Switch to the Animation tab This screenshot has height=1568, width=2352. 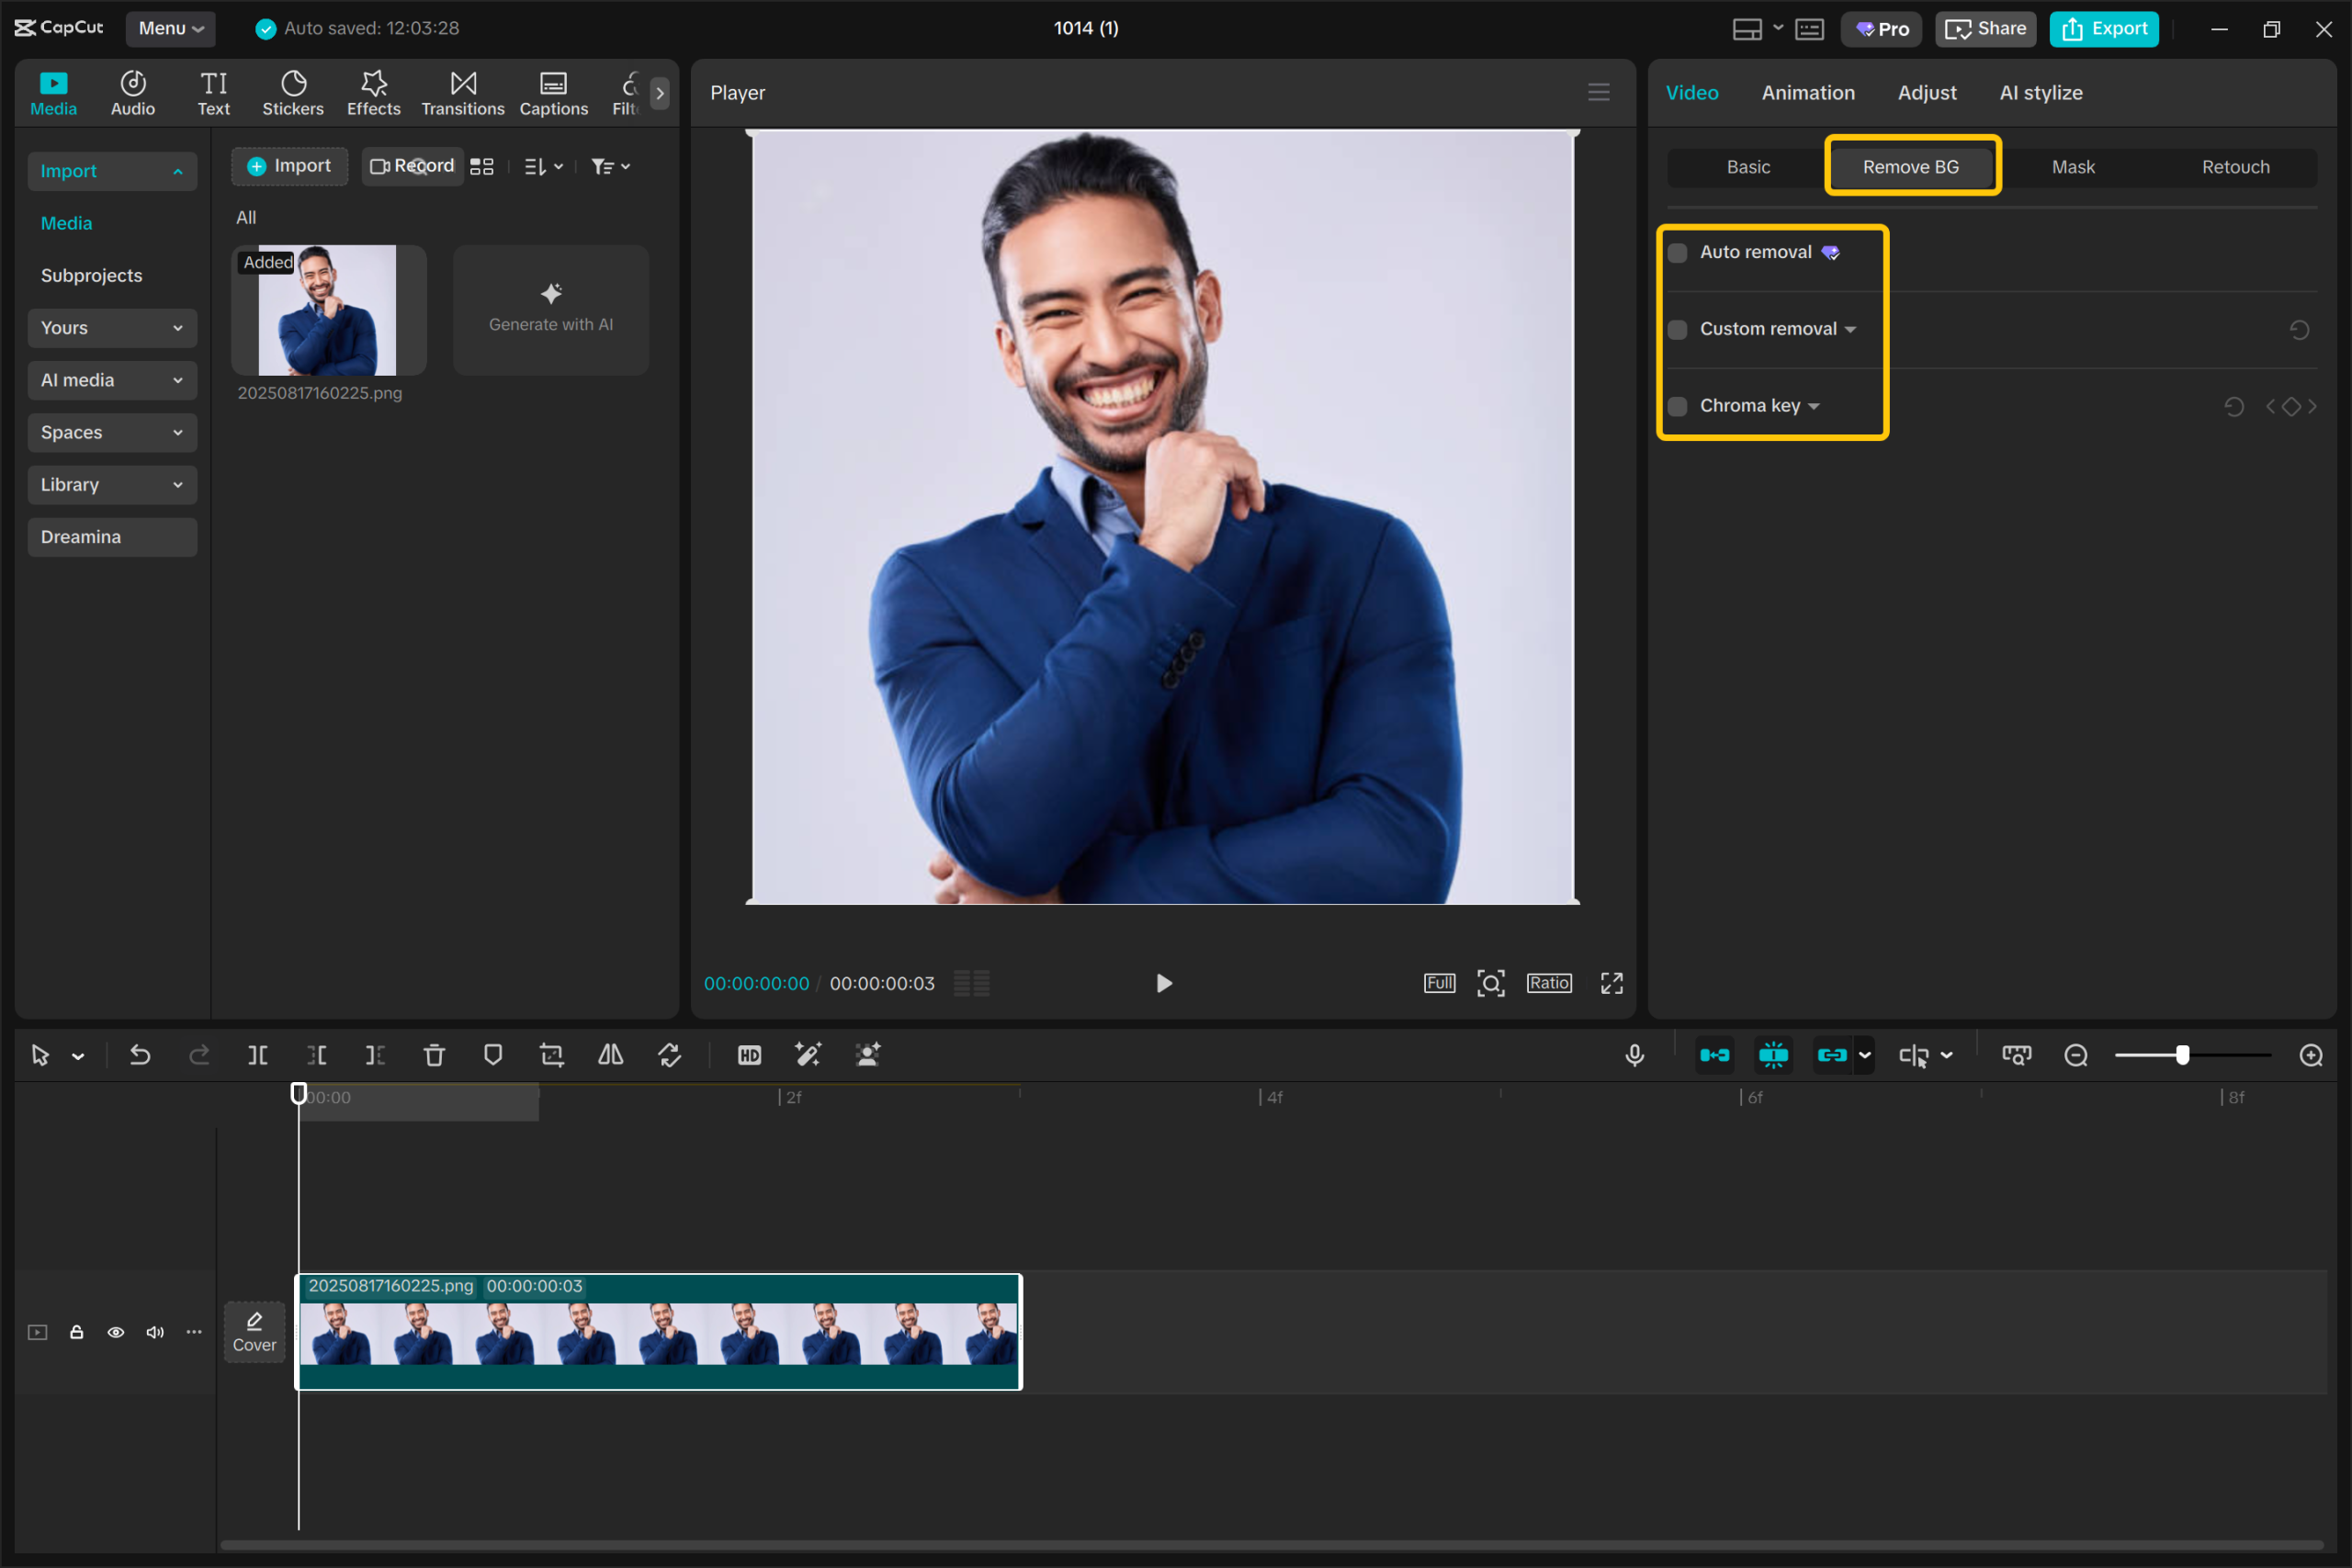click(1807, 93)
